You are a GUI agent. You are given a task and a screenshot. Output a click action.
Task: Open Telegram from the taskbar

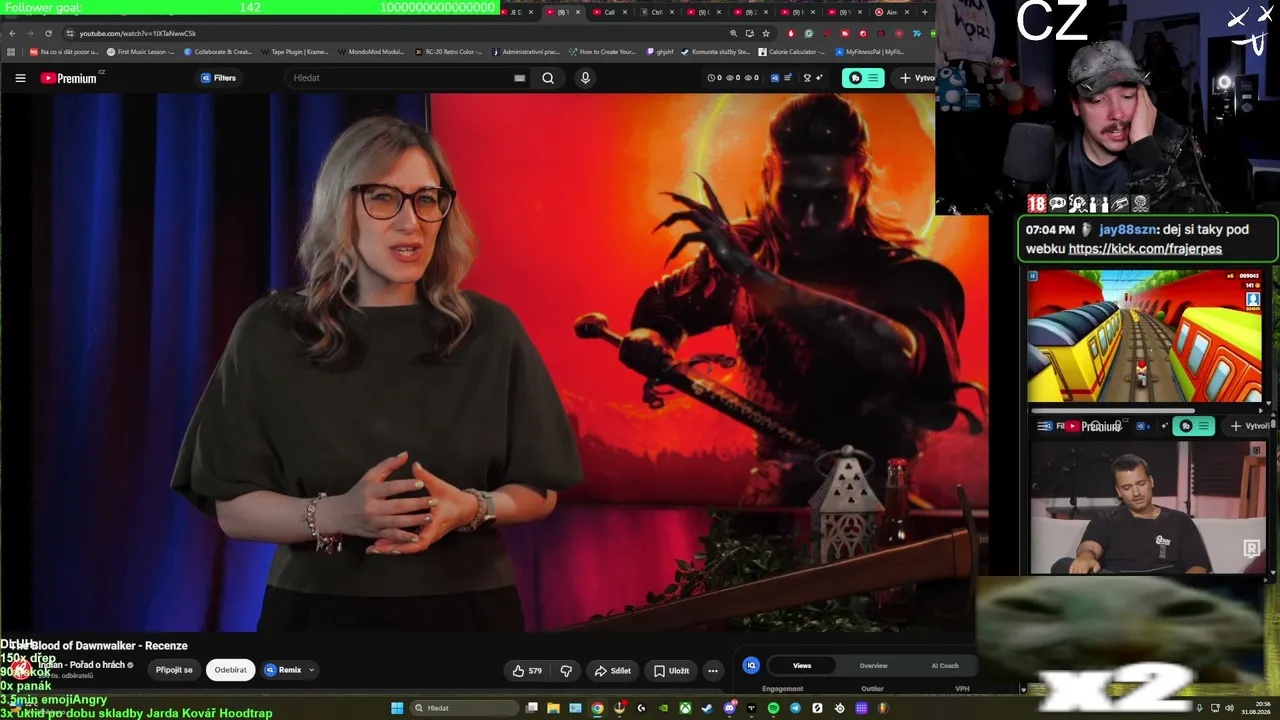point(795,708)
